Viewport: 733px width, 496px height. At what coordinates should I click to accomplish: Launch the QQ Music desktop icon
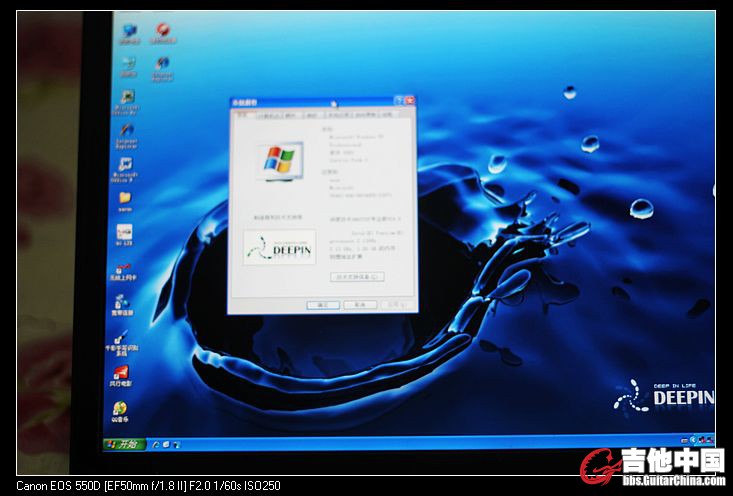(x=120, y=409)
